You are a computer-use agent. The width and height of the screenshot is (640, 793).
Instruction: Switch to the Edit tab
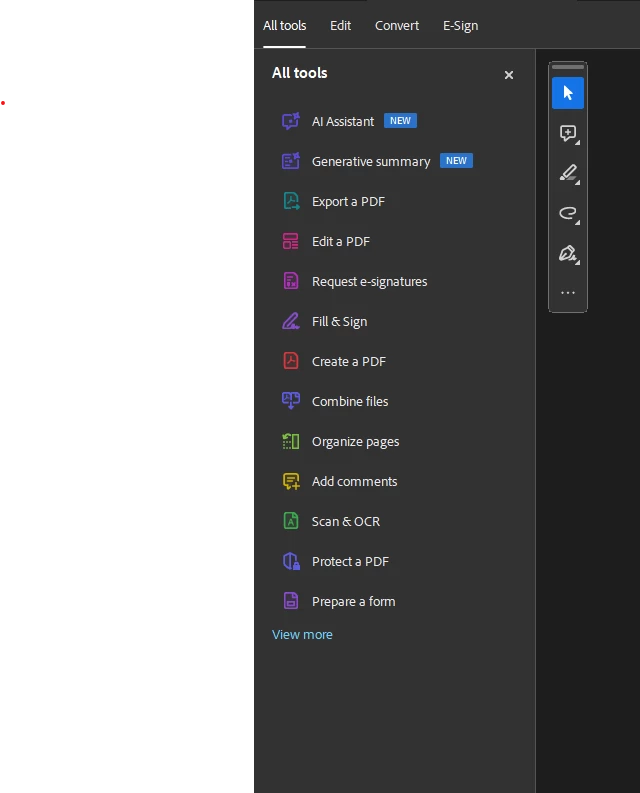click(340, 26)
